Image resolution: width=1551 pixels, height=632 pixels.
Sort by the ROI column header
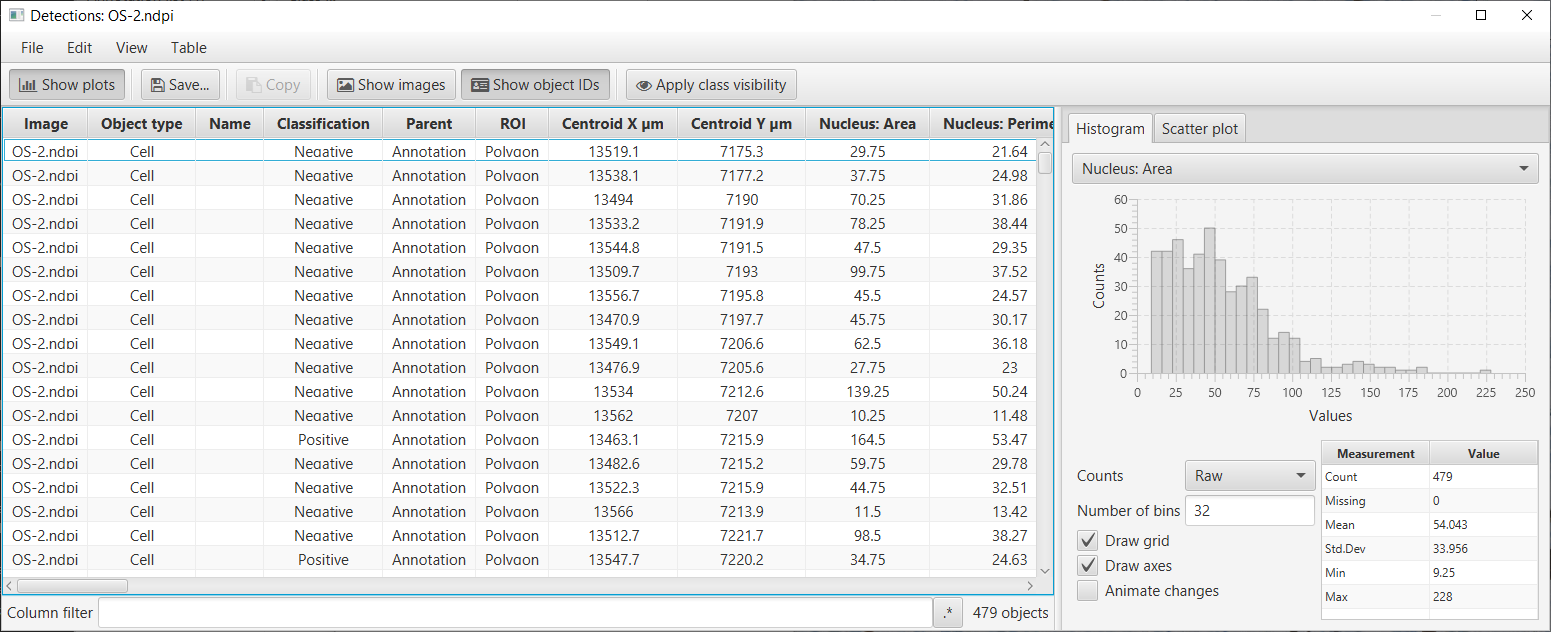tap(512, 124)
